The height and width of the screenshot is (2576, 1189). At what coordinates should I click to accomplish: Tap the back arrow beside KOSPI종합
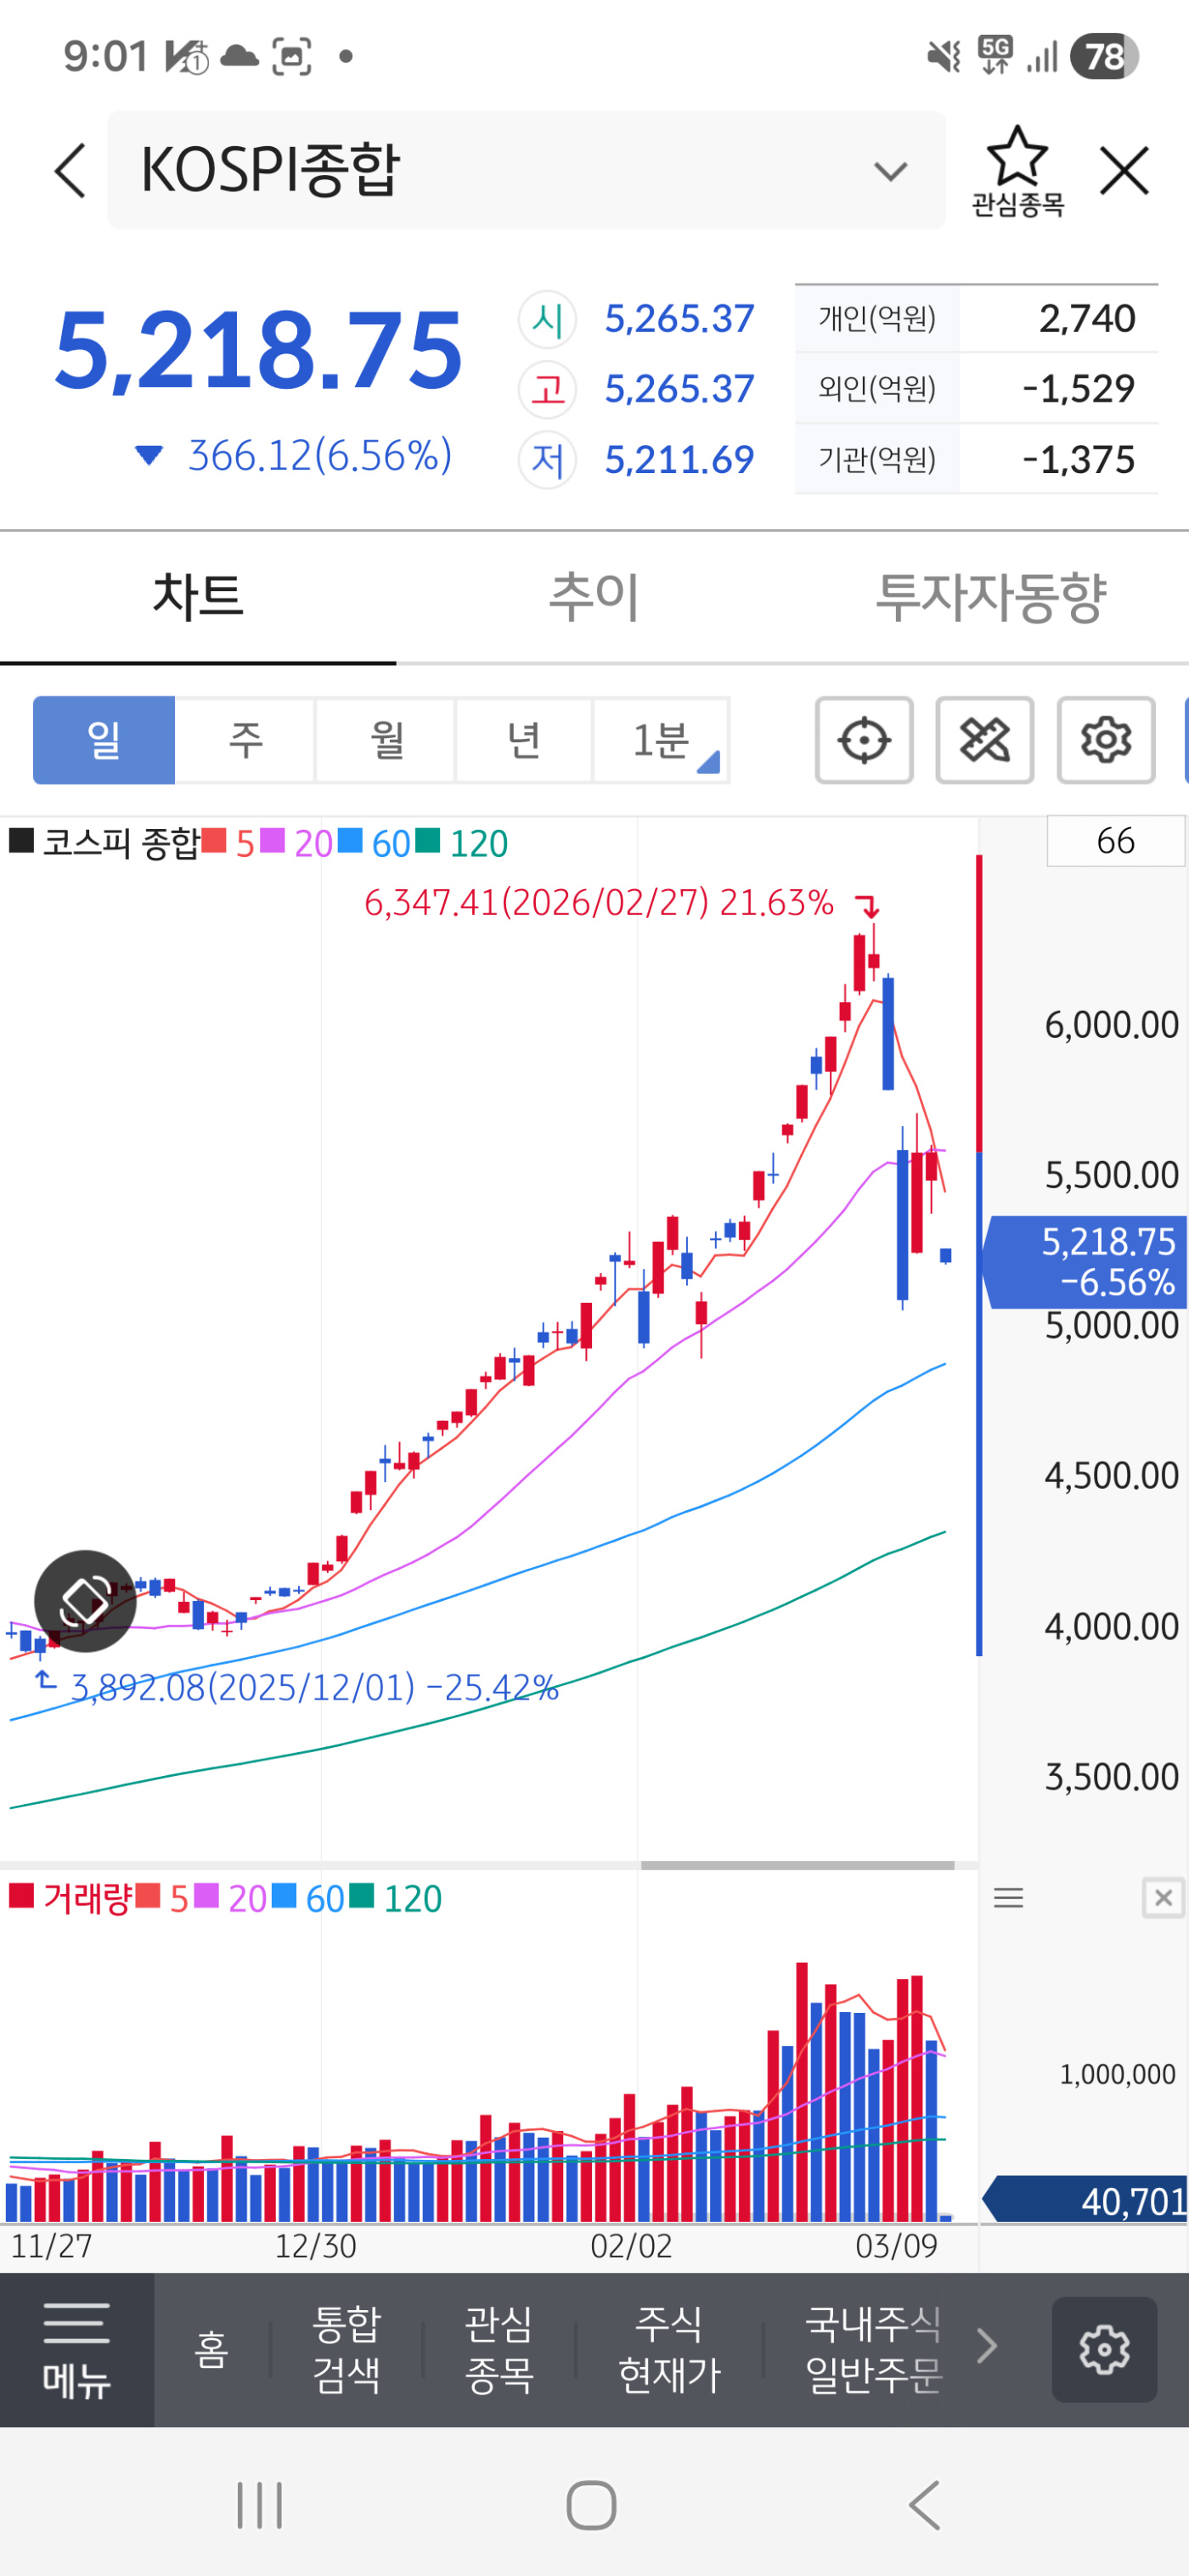[x=70, y=170]
